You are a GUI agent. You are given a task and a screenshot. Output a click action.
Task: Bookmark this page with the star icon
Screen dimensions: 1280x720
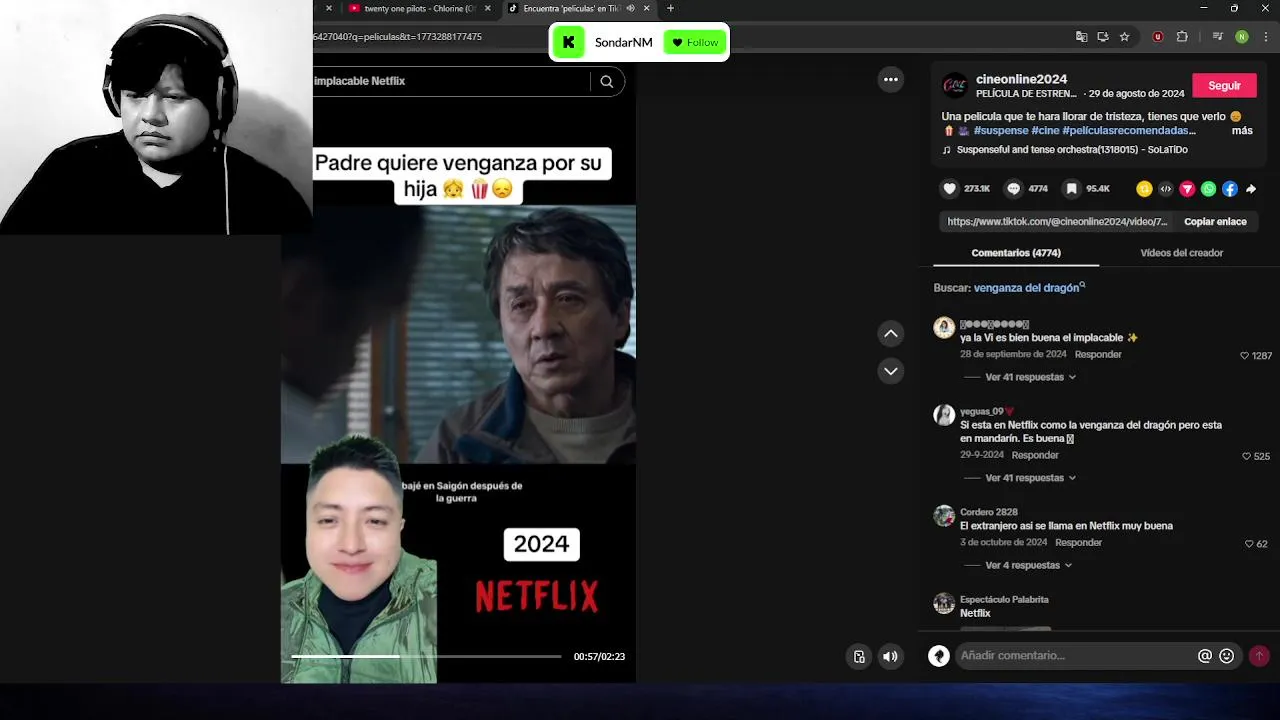(x=1125, y=37)
